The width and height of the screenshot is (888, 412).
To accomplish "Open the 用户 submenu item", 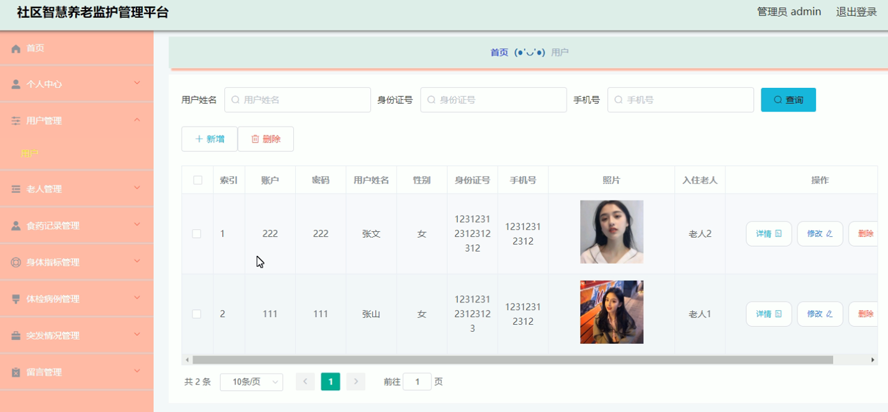I will pos(29,154).
